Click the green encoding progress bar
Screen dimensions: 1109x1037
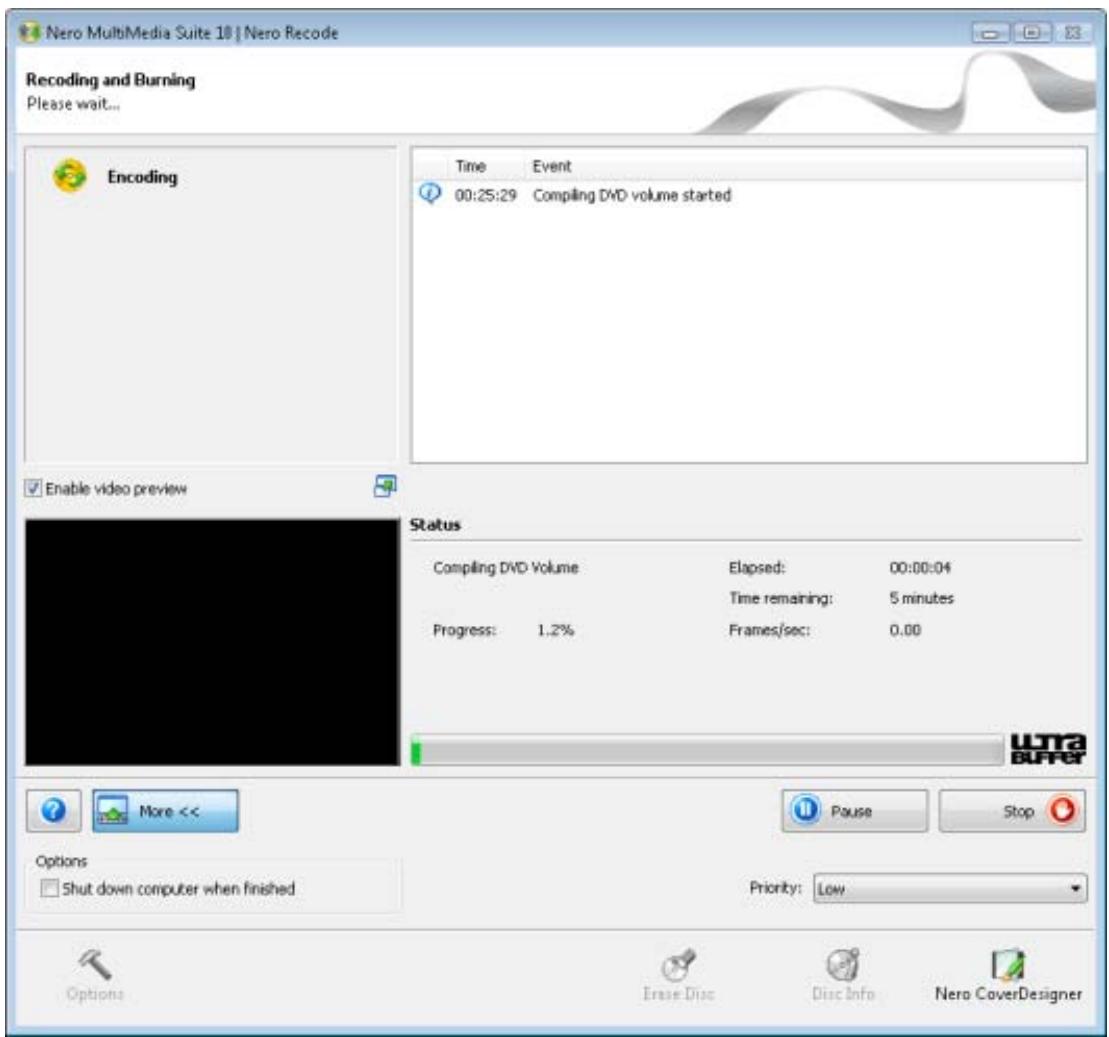click(707, 751)
